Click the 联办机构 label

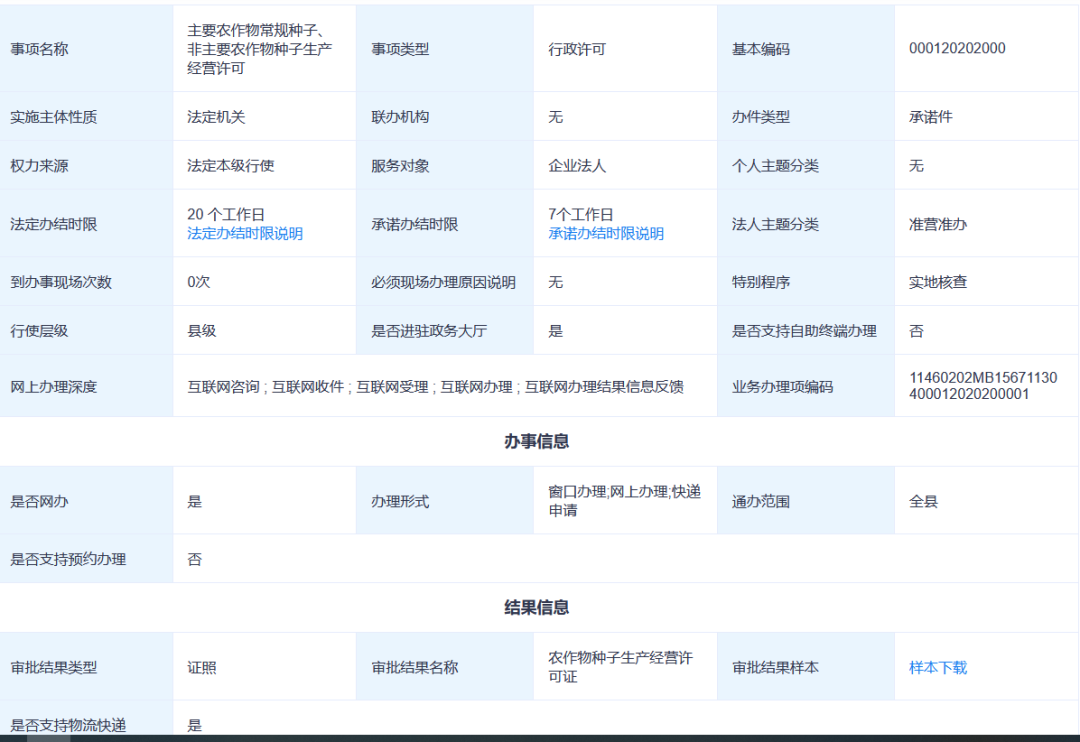[x=400, y=117]
